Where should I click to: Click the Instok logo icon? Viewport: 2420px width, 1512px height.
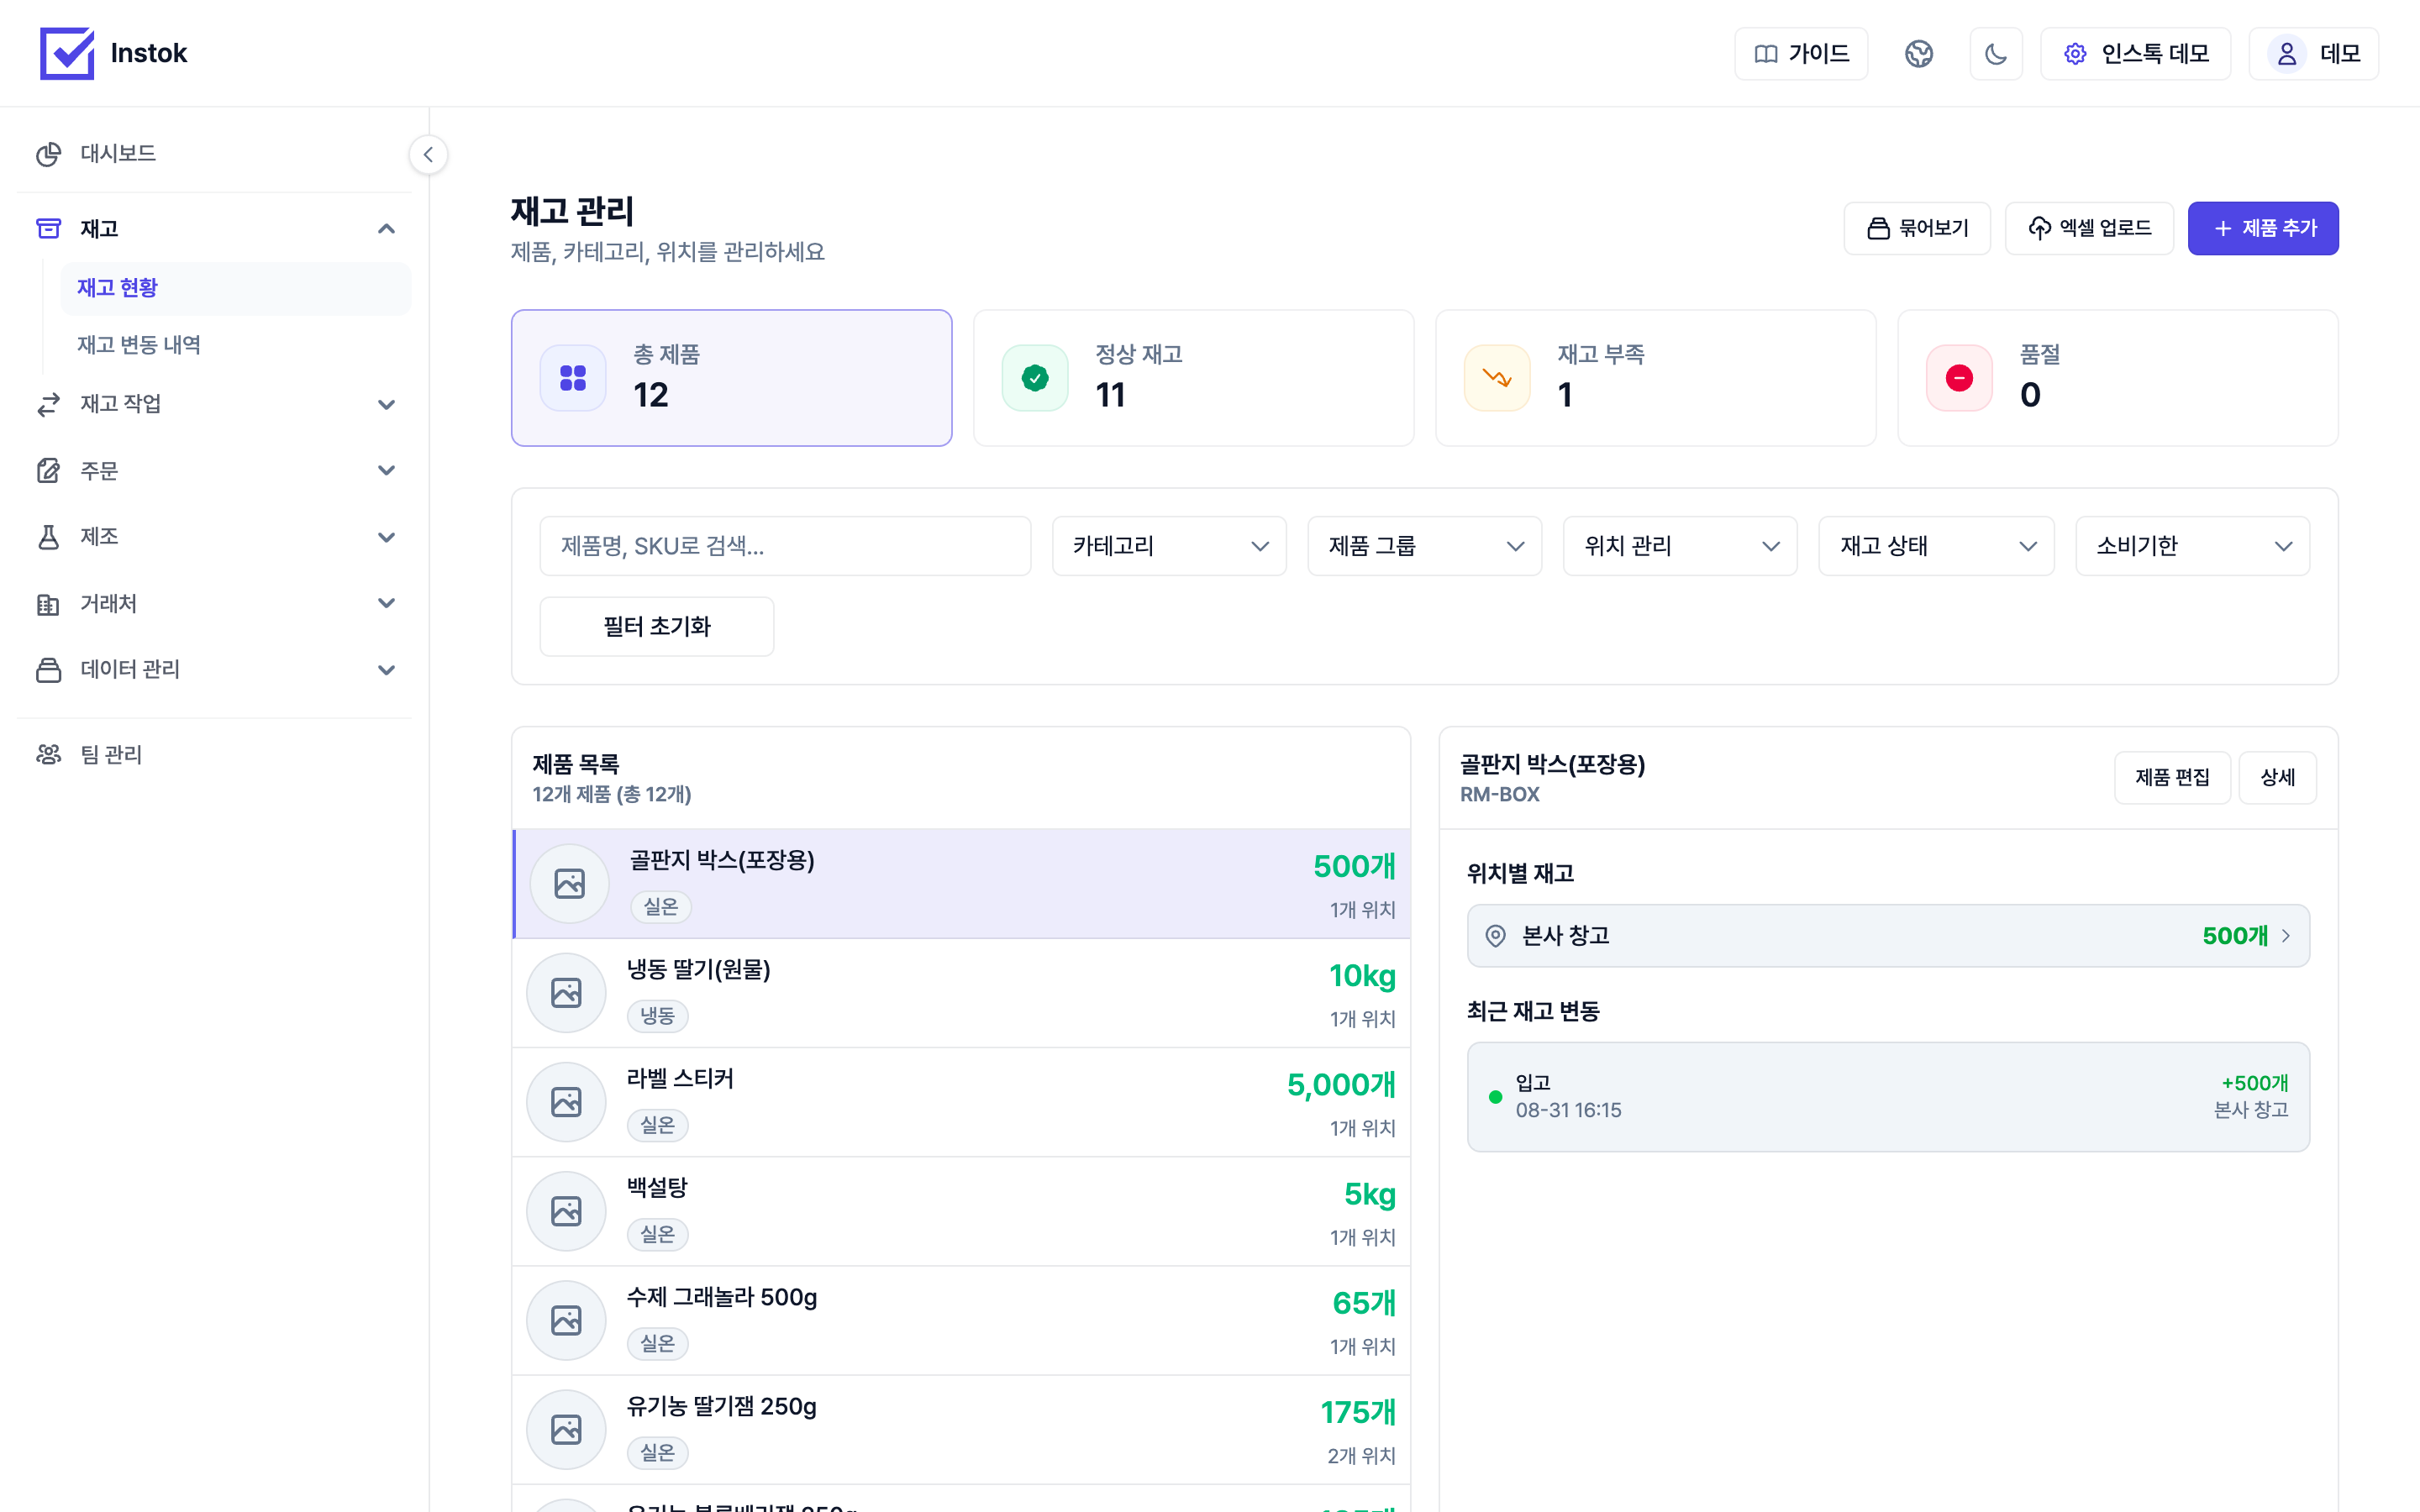(x=67, y=53)
